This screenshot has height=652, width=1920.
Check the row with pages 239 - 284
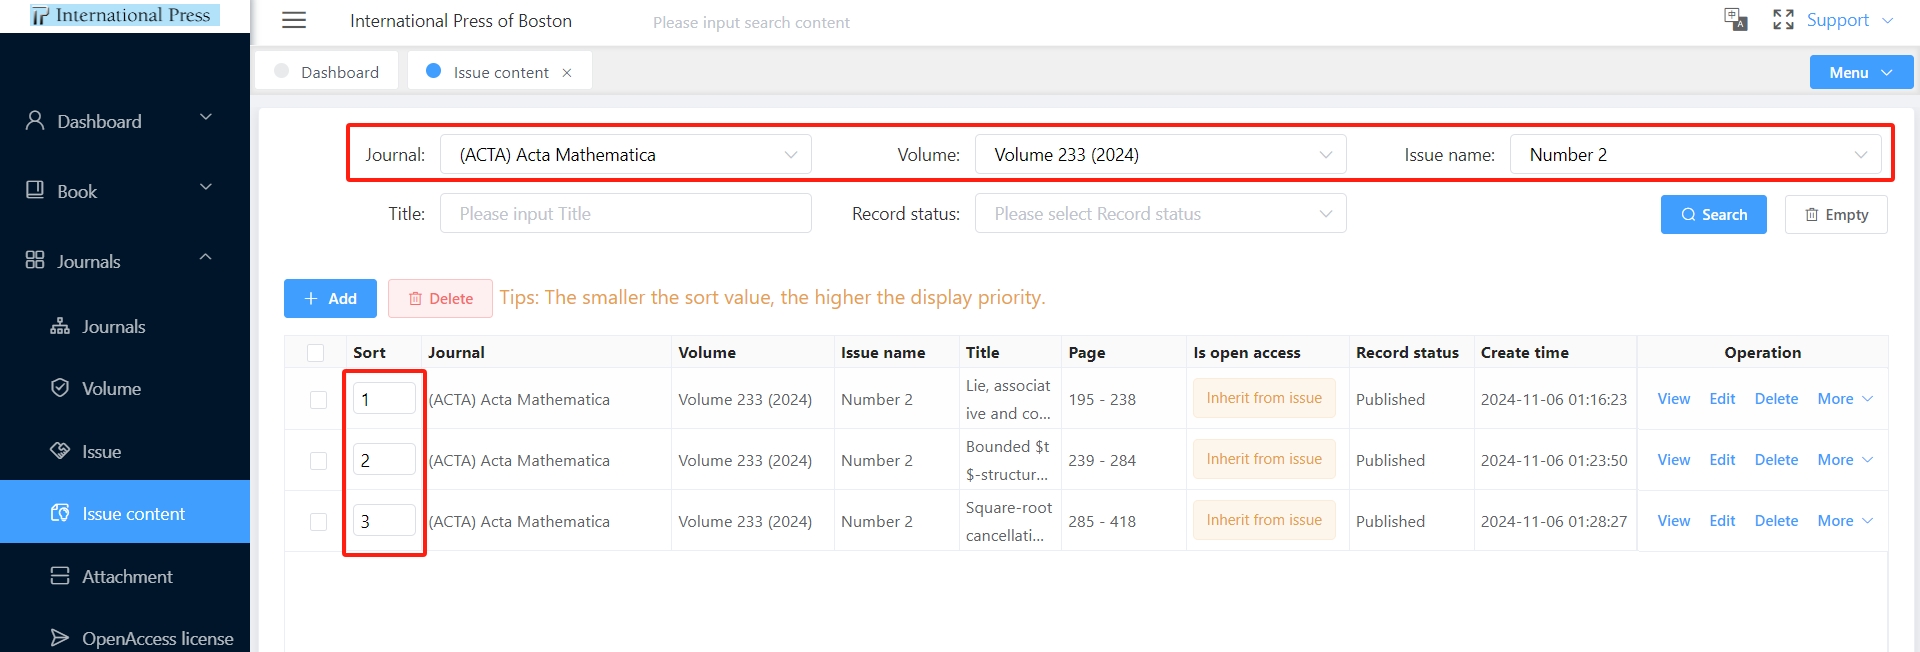[319, 461]
